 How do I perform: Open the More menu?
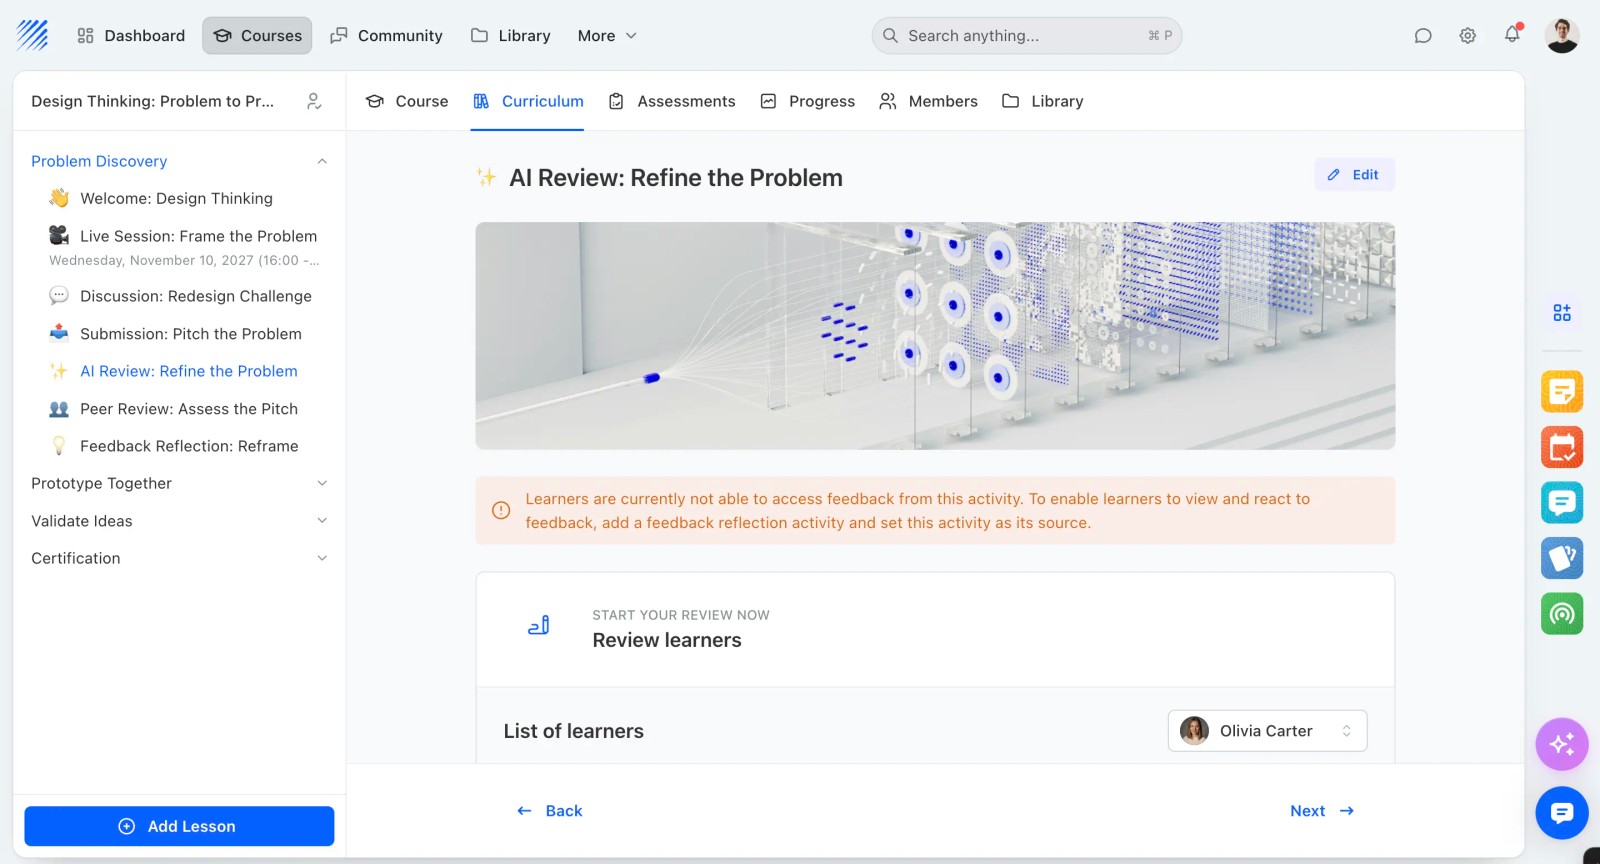(x=607, y=36)
